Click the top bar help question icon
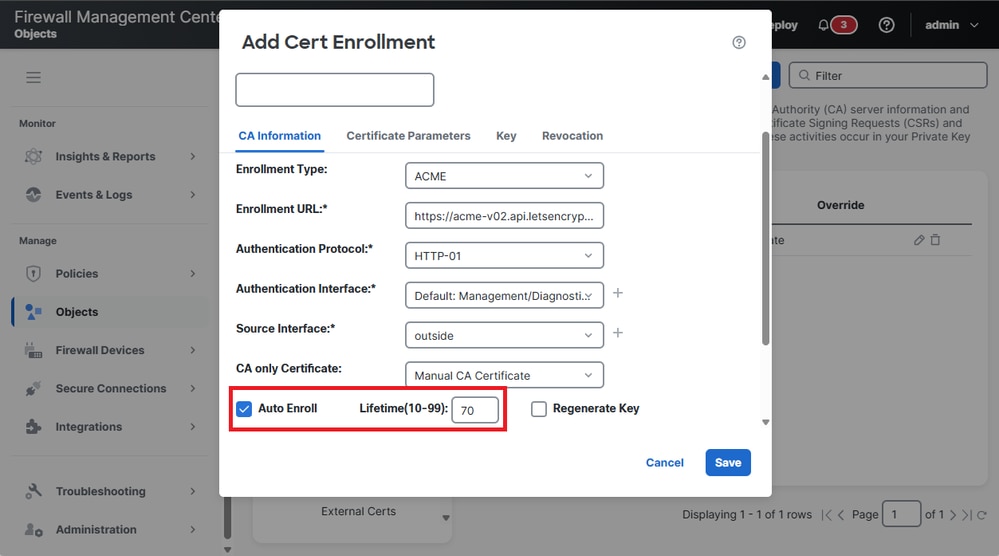 tap(886, 25)
